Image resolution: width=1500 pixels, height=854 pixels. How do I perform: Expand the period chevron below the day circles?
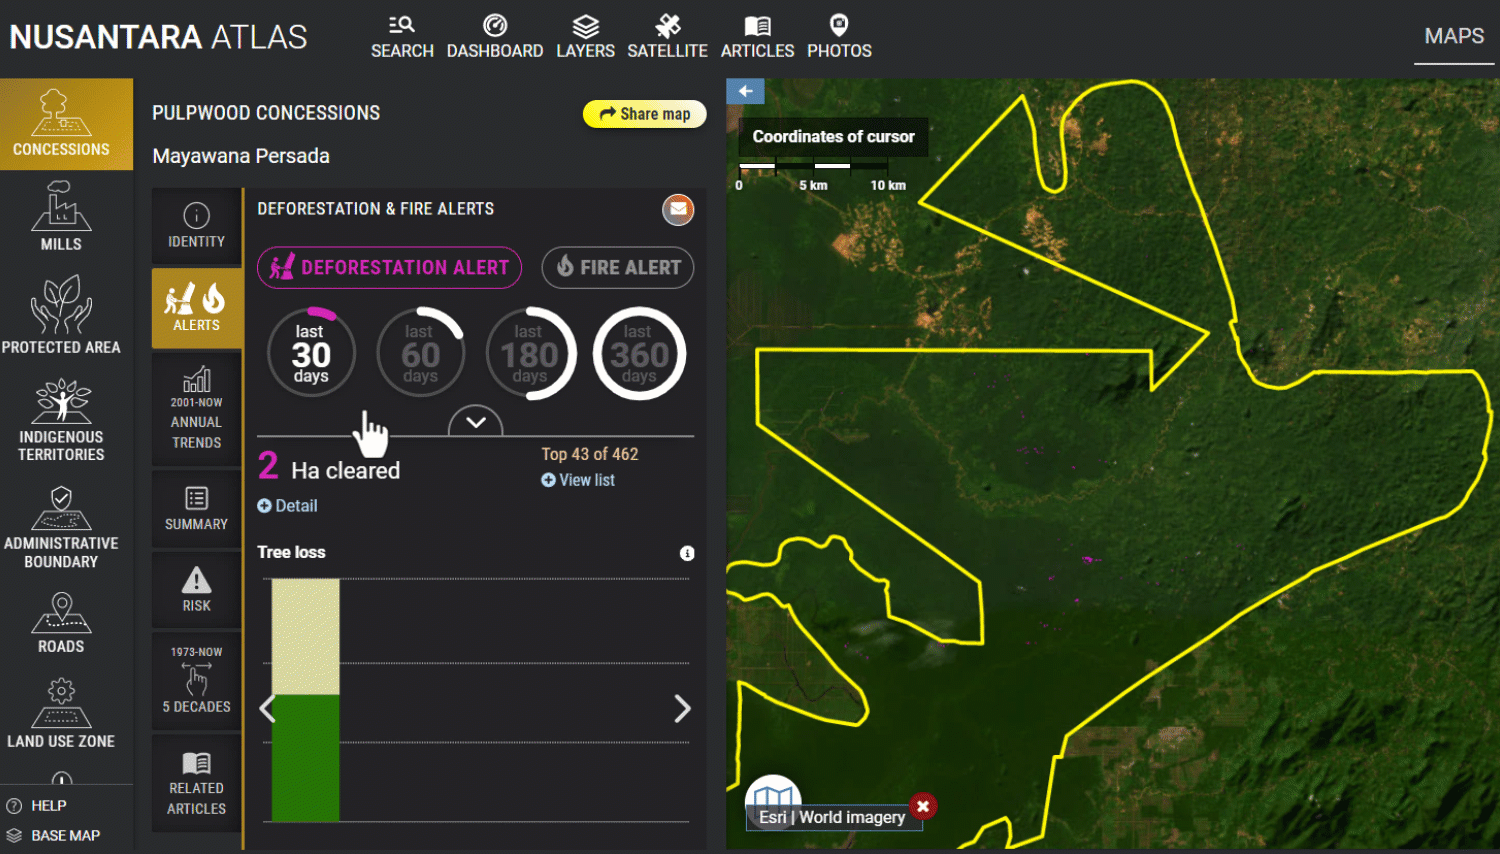tap(475, 422)
